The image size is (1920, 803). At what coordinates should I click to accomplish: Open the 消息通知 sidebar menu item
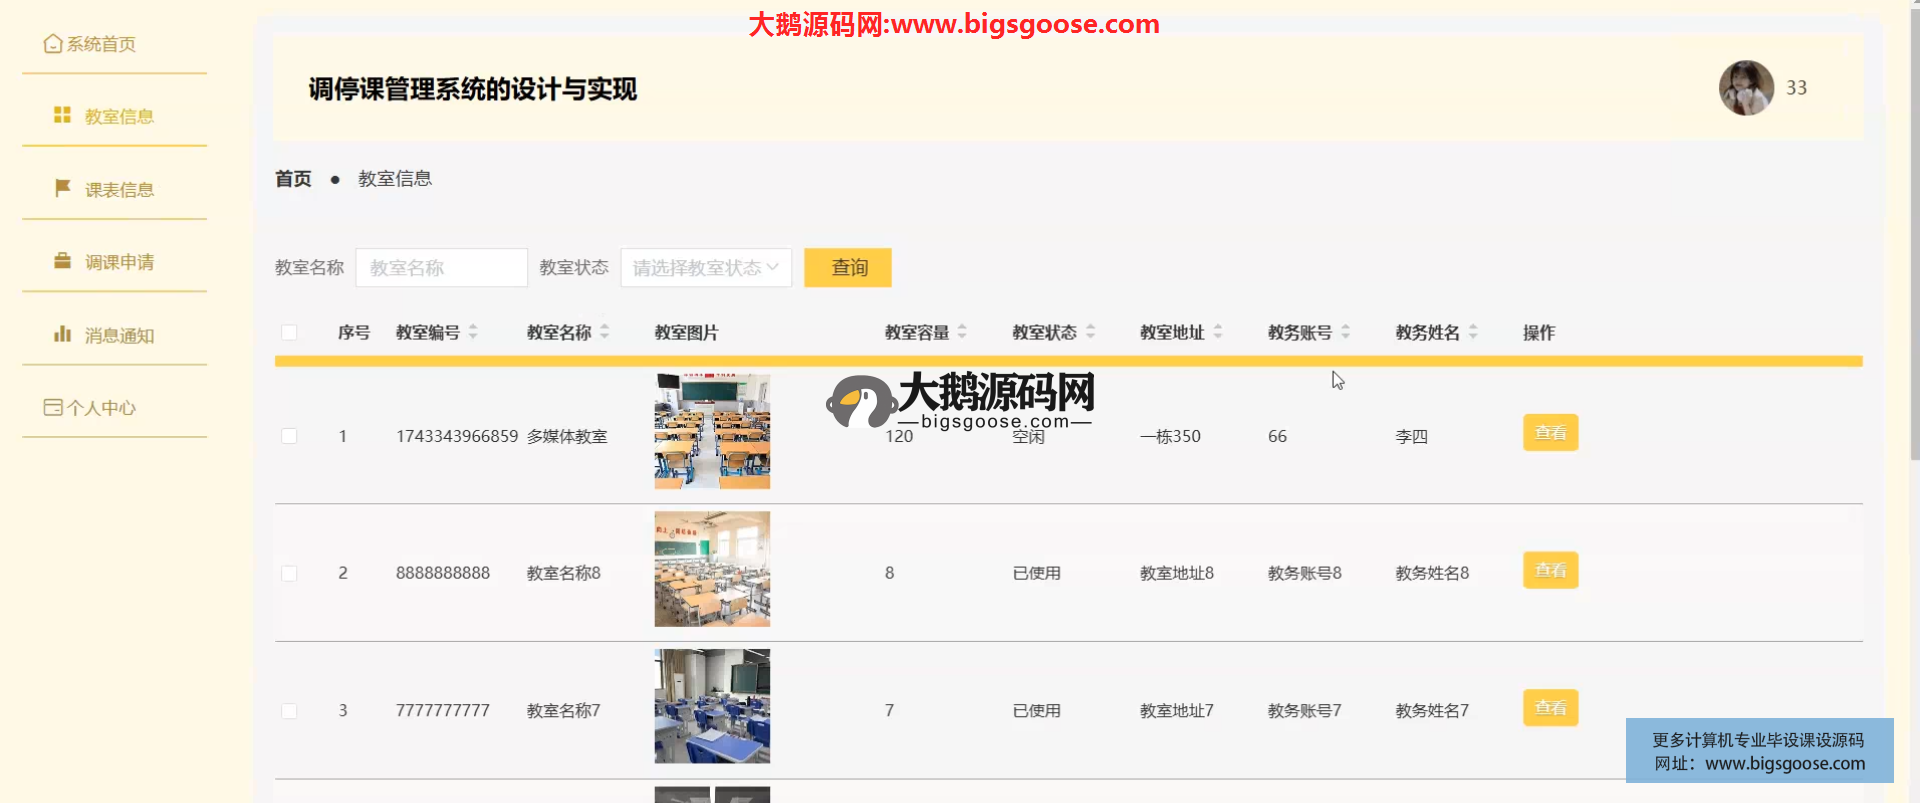pyautogui.click(x=118, y=335)
